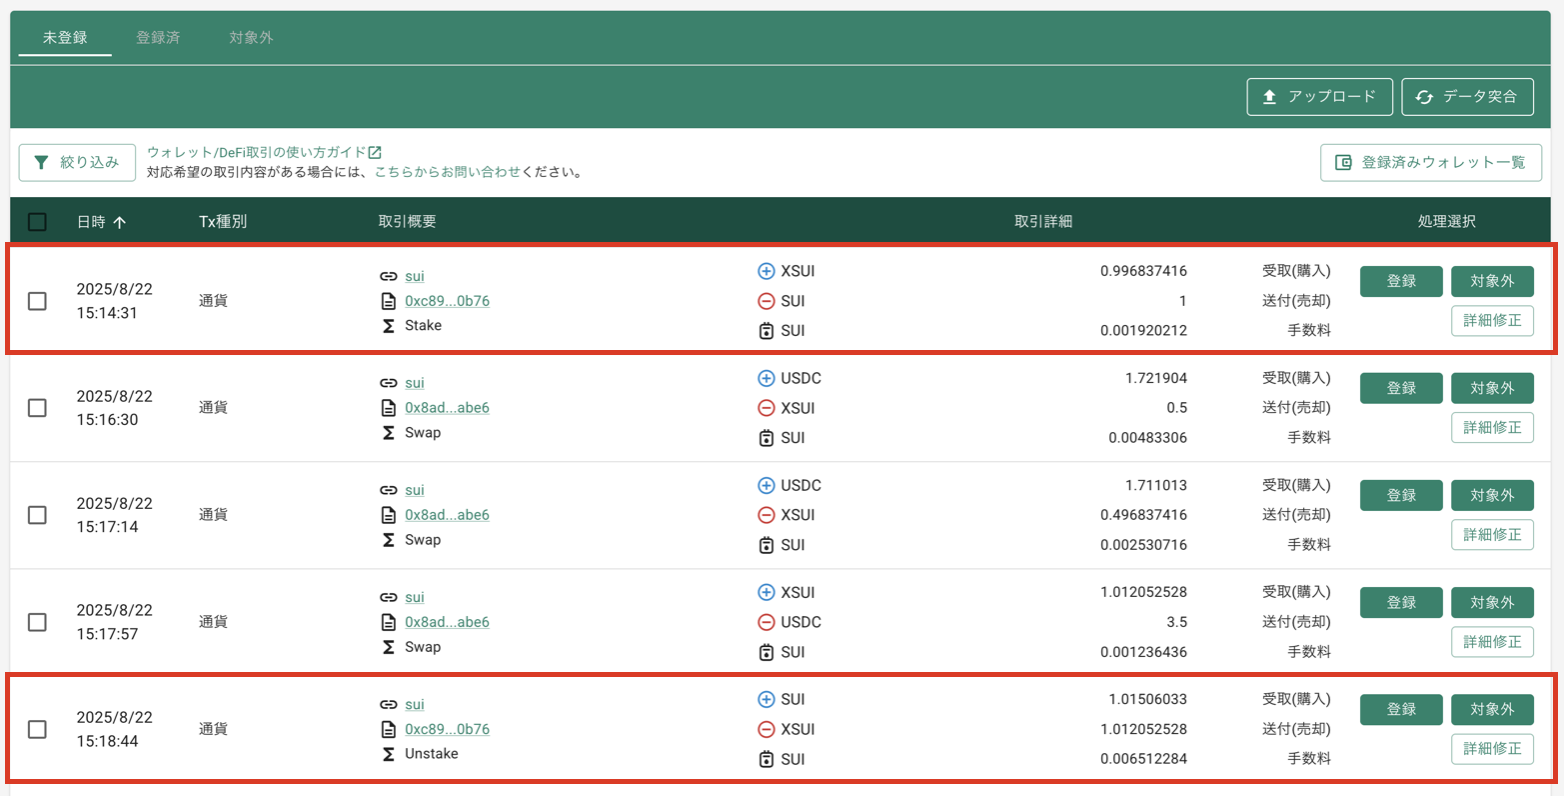Check the 15:17:14 row checkbox

pyautogui.click(x=37, y=515)
